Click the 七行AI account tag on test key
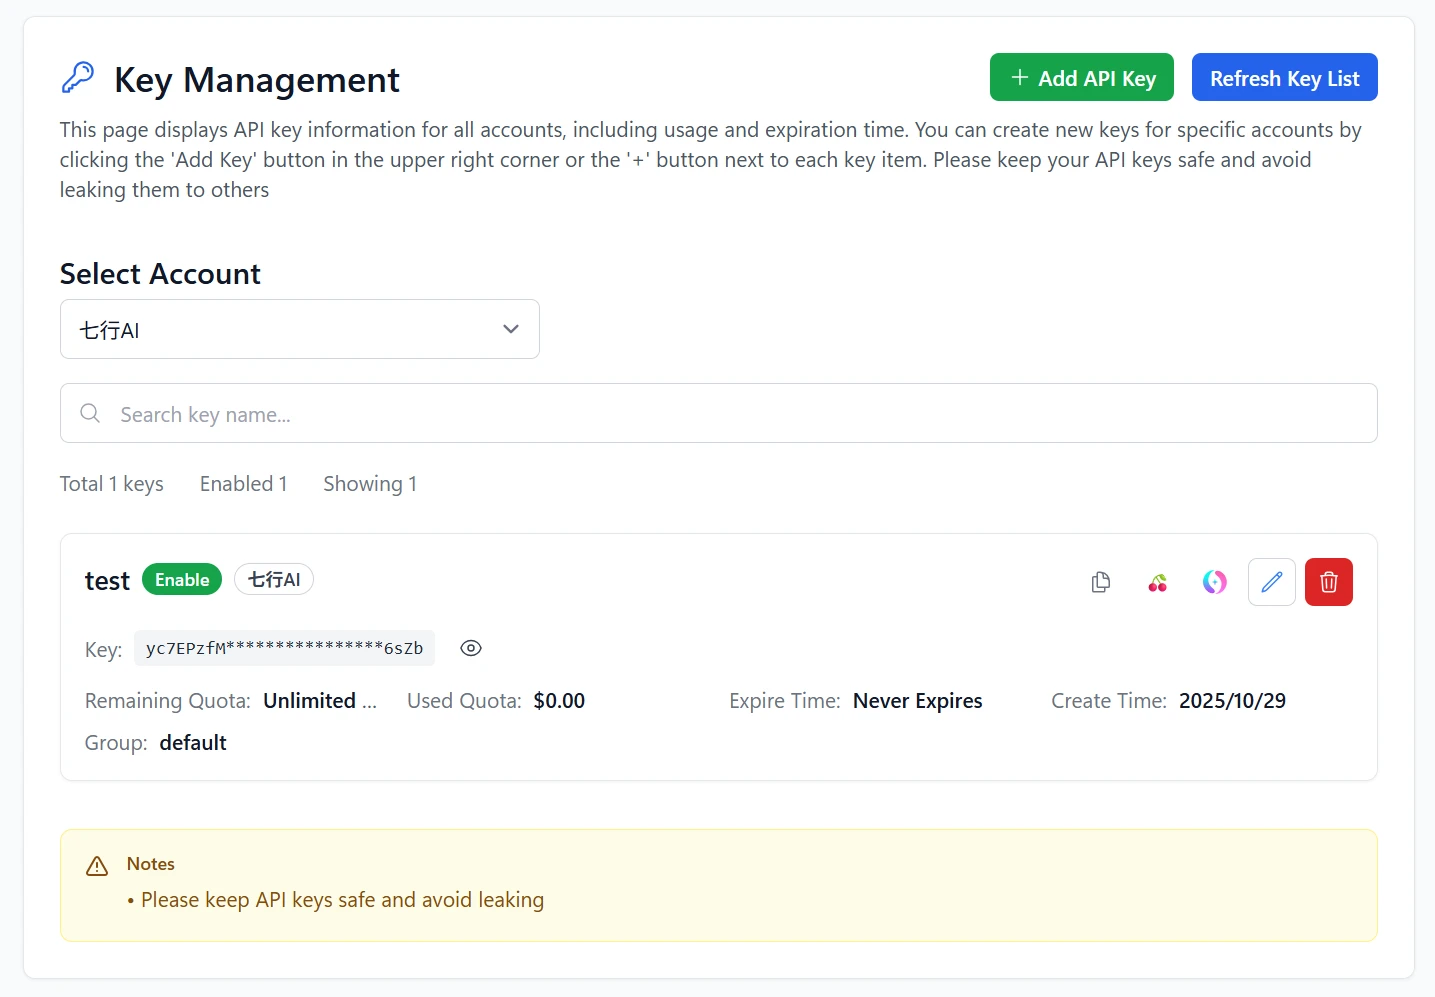 pos(274,580)
